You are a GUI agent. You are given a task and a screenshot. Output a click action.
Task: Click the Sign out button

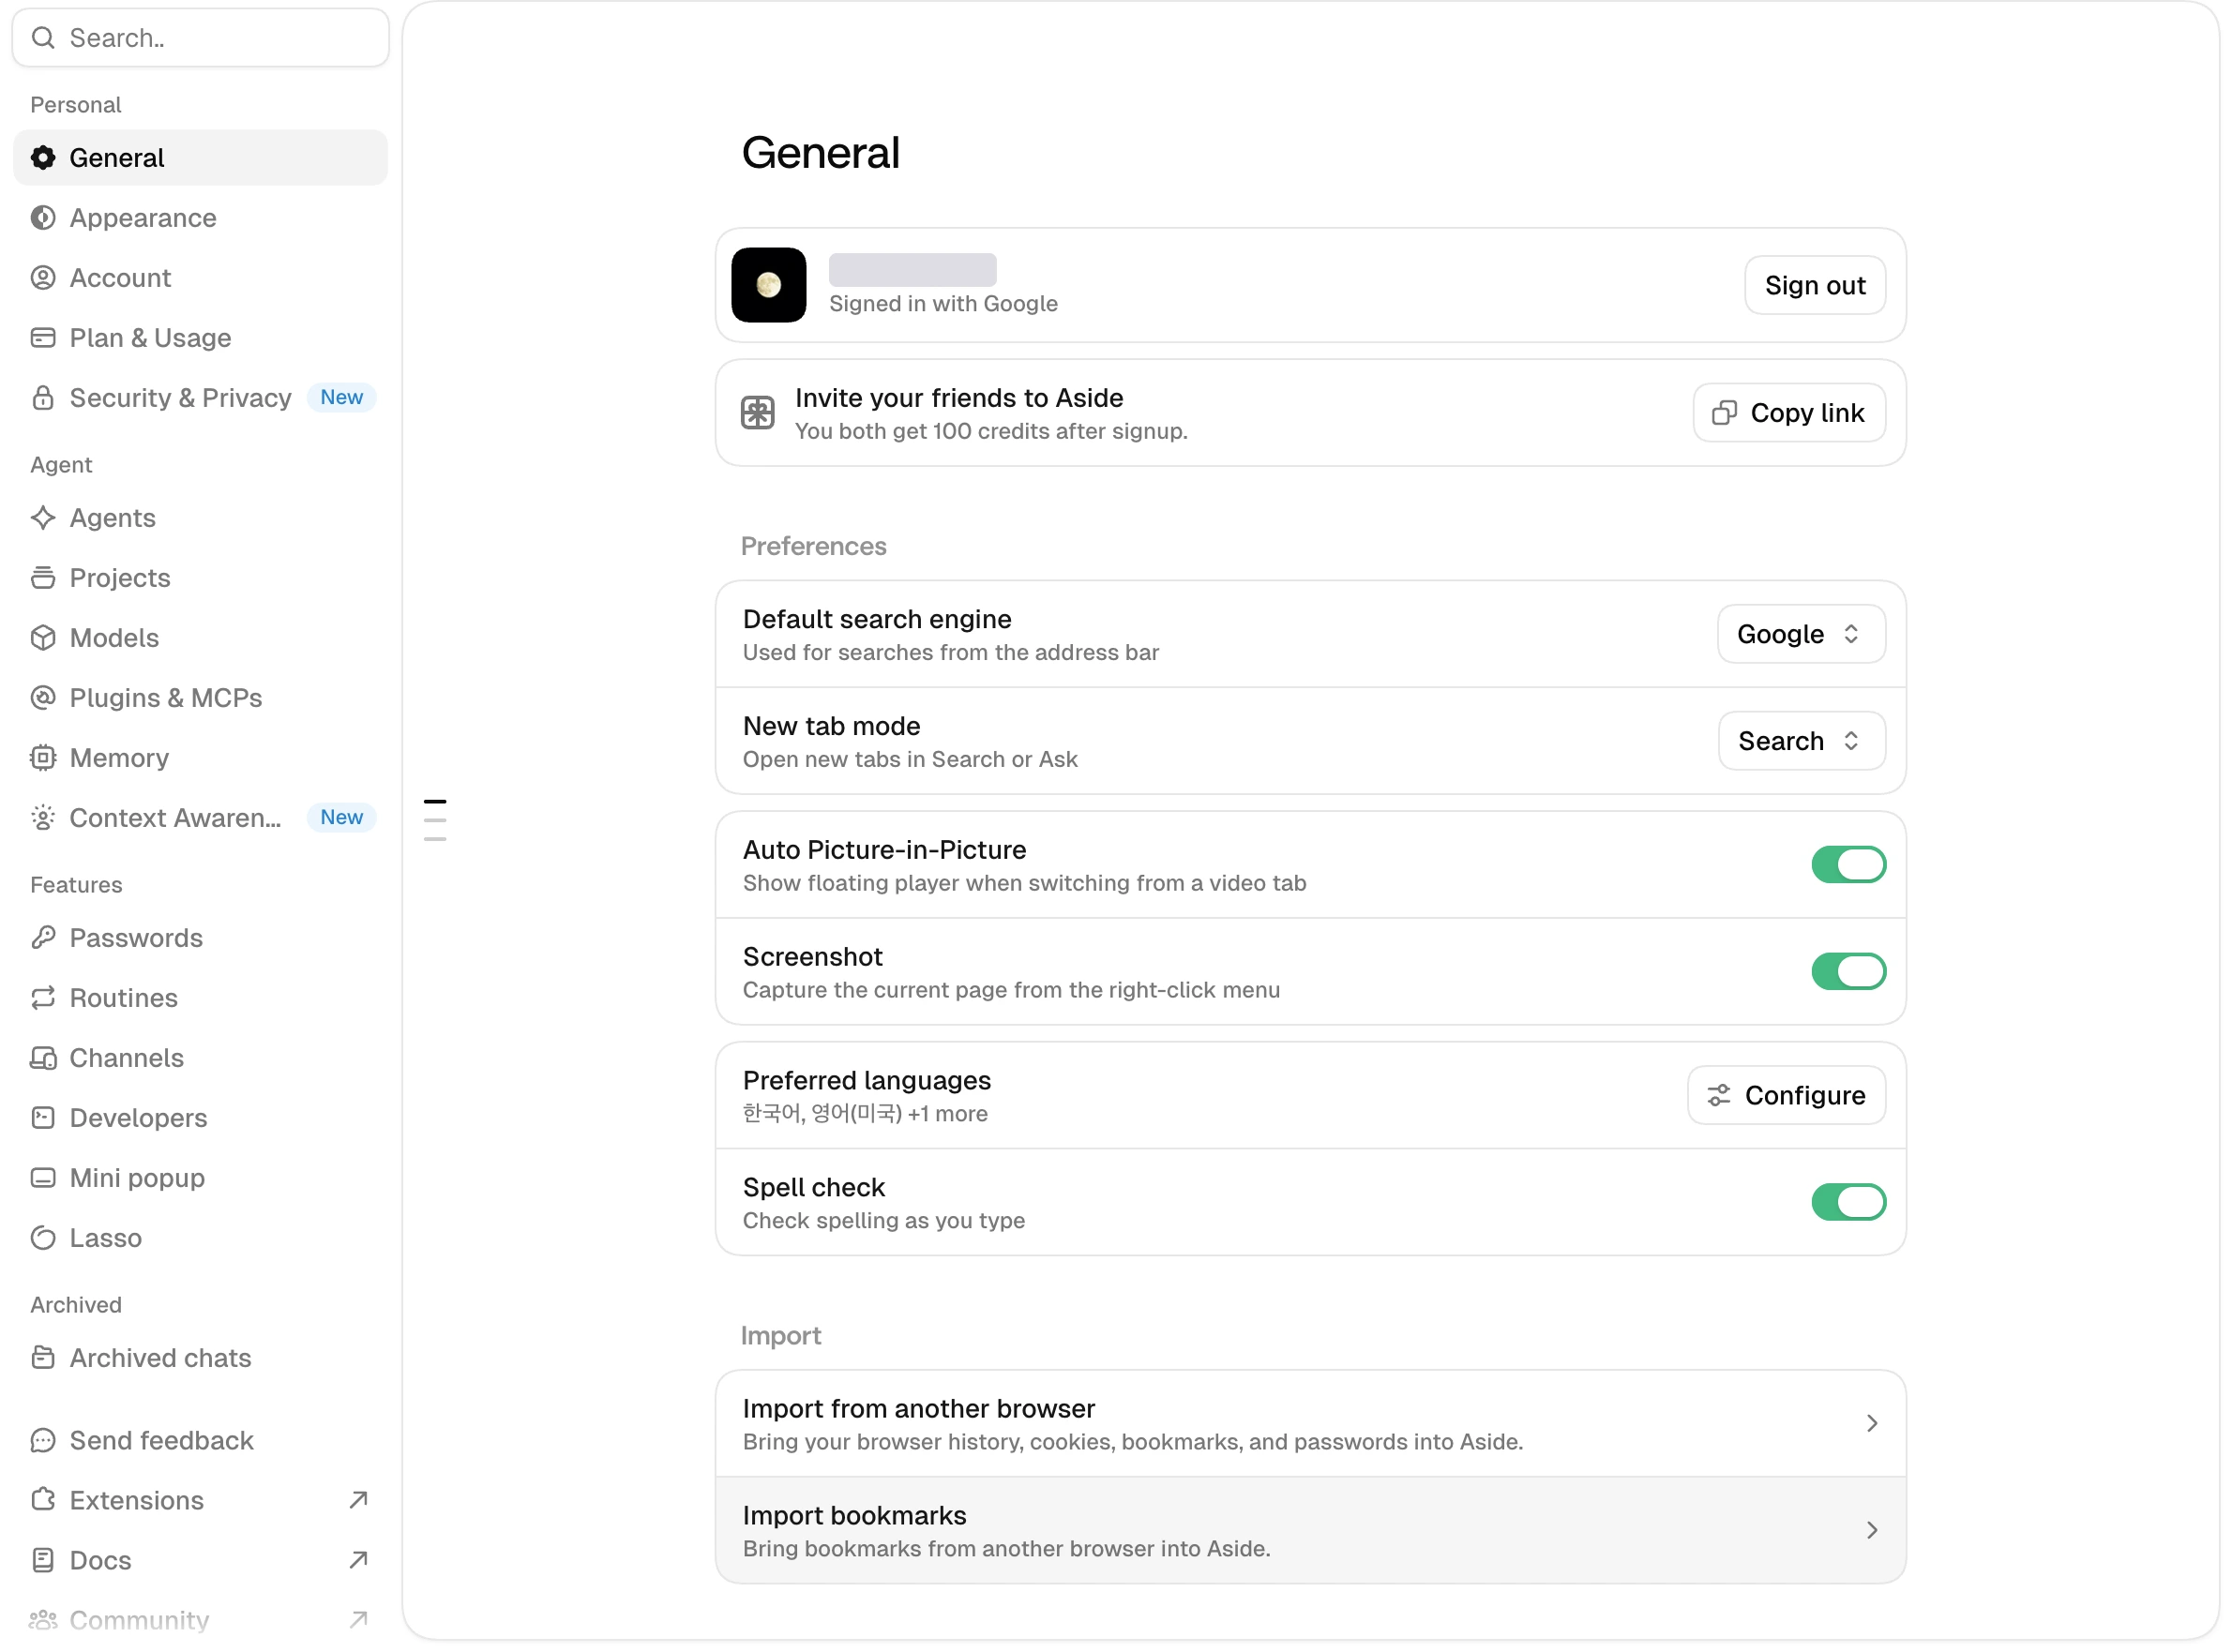point(1816,285)
